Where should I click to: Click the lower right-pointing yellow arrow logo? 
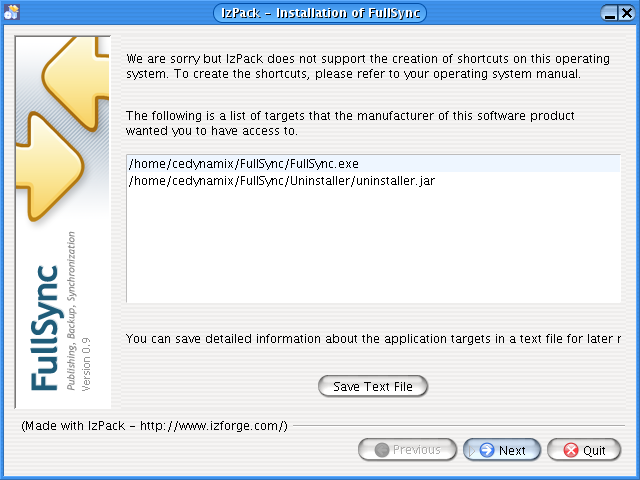(x=49, y=167)
